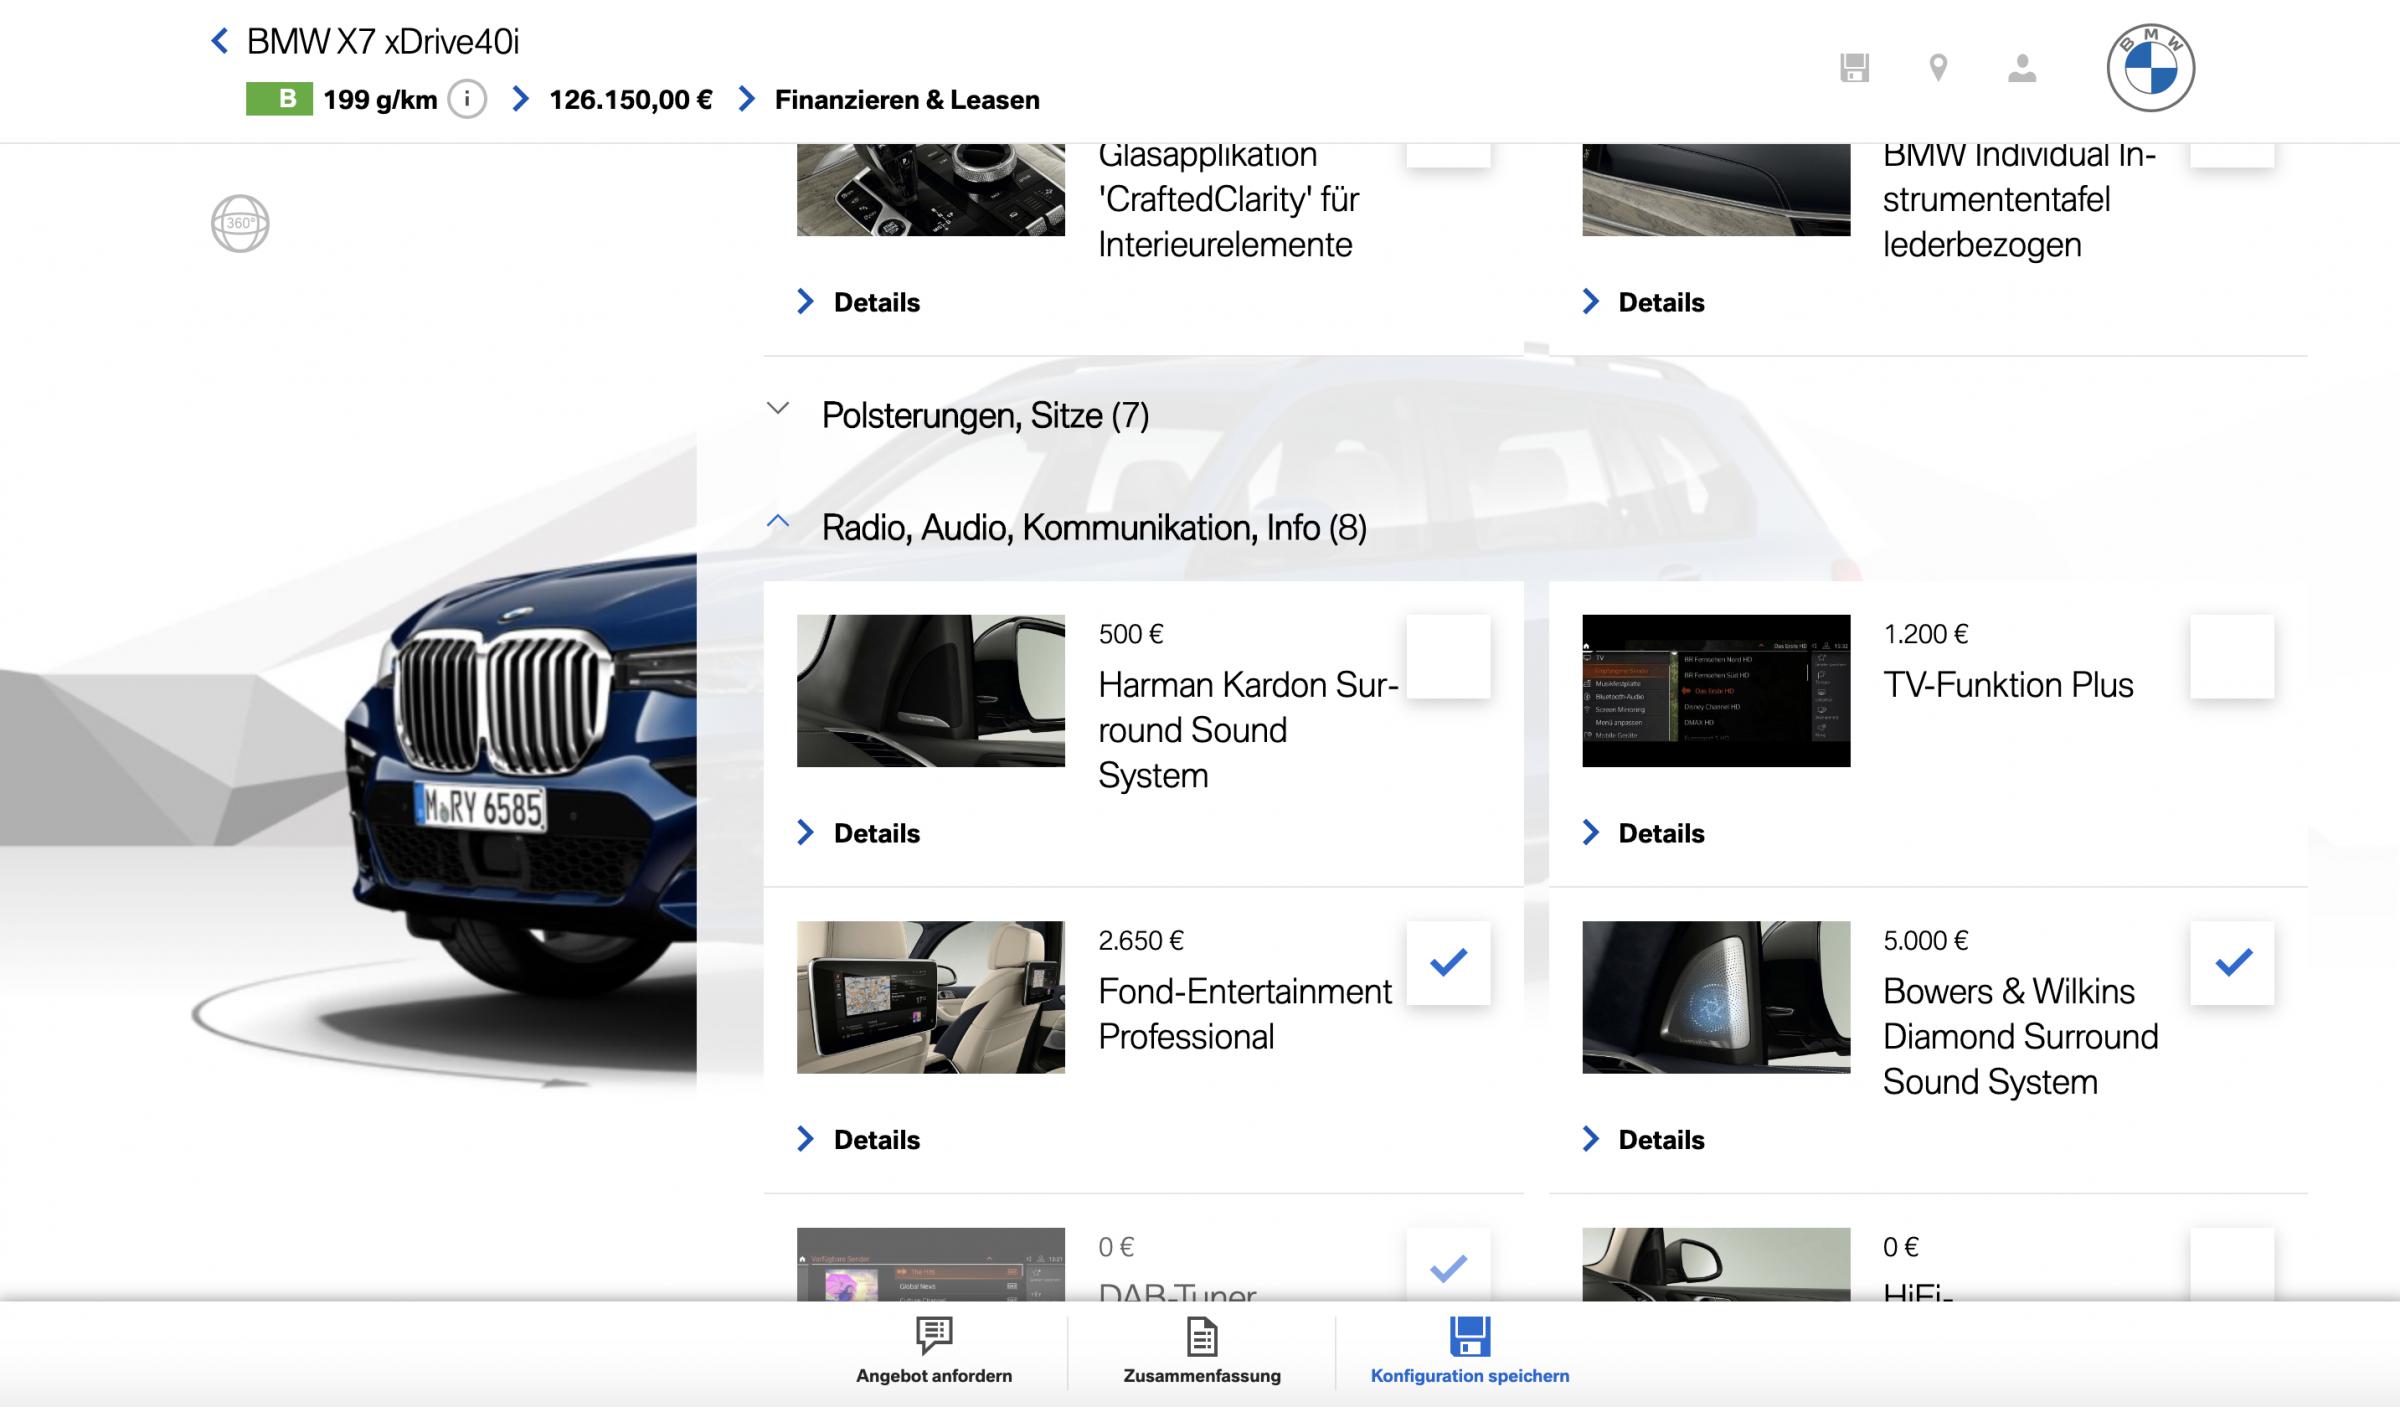Click the BMW X7 xDrive40i title

click(x=383, y=41)
